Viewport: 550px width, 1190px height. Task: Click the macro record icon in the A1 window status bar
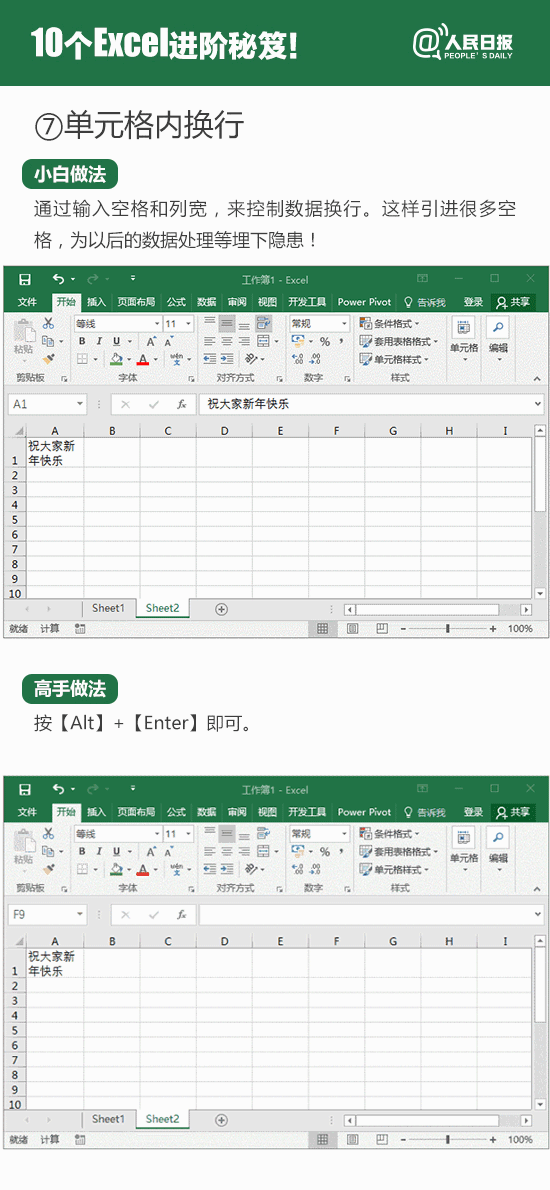(x=80, y=628)
